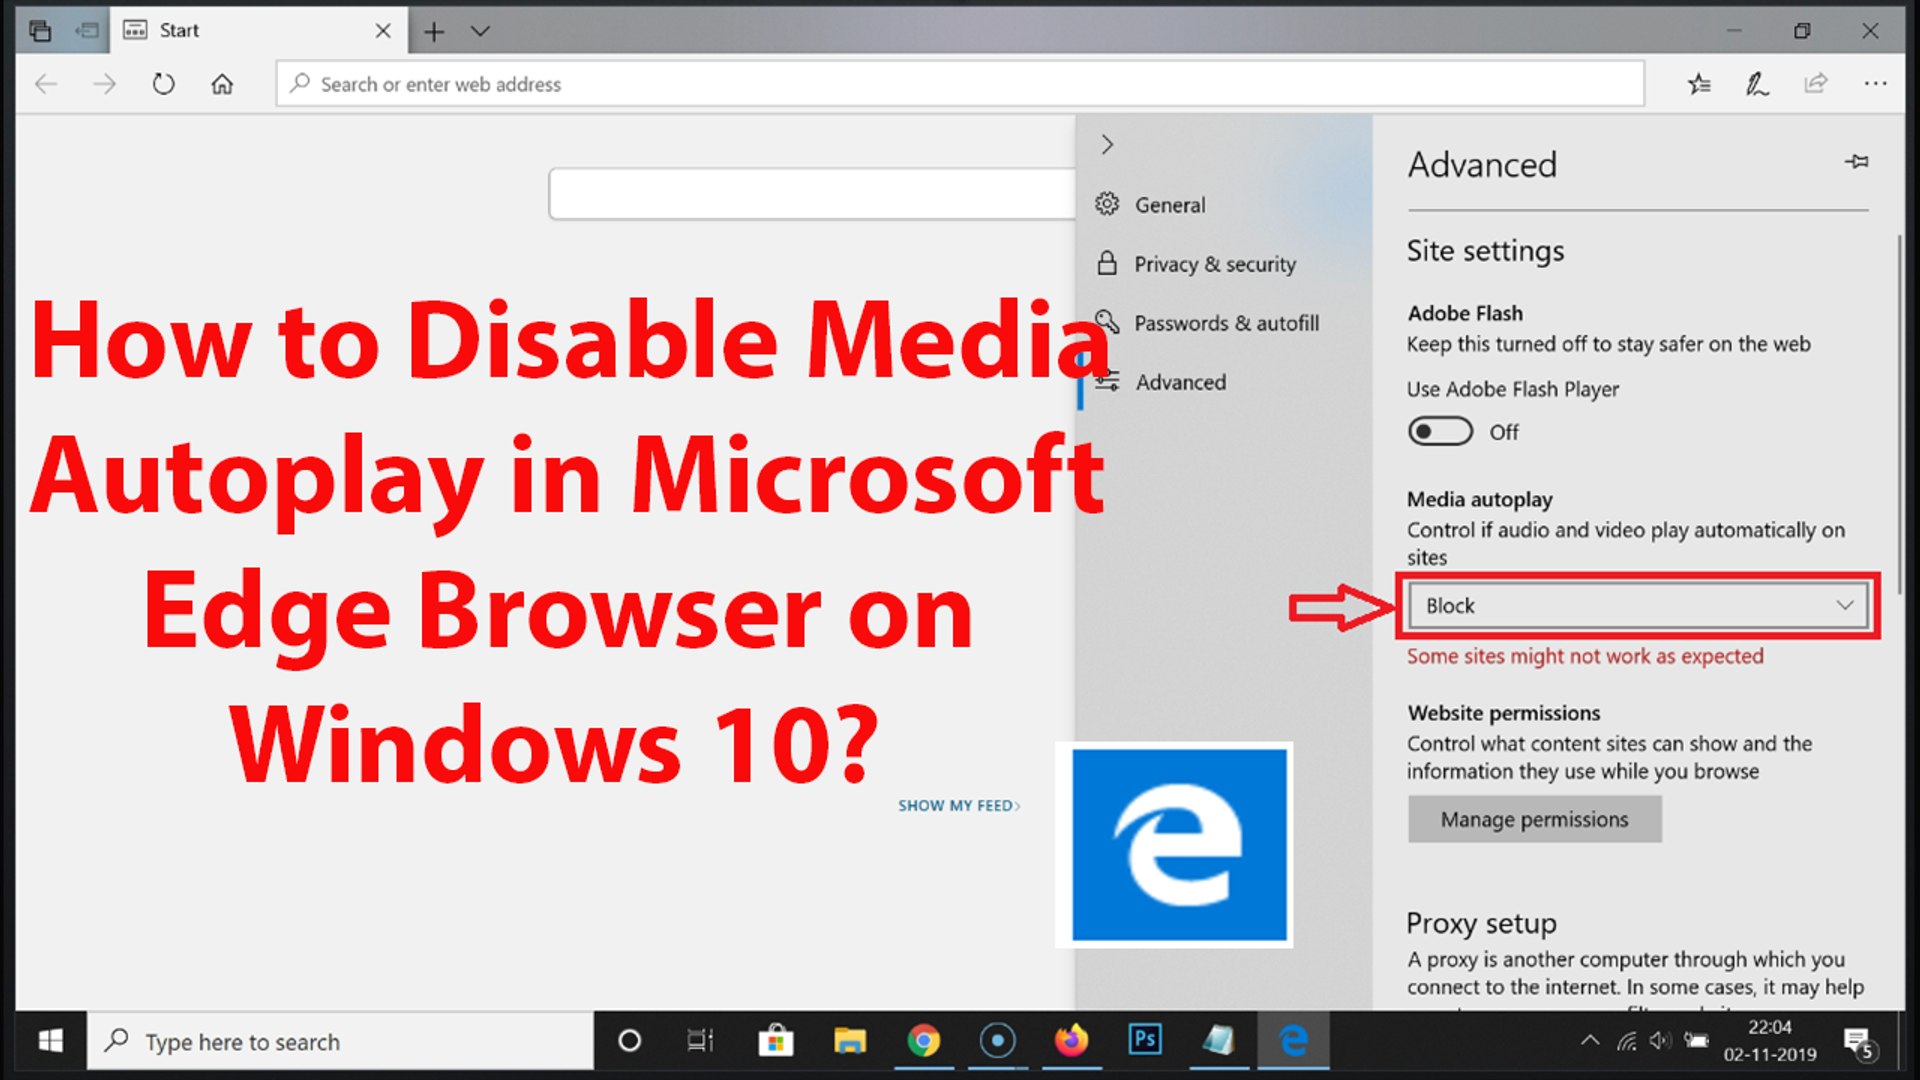Click the Favorites star icon
Image resolution: width=1920 pixels, height=1080 pixels.
[x=1699, y=84]
